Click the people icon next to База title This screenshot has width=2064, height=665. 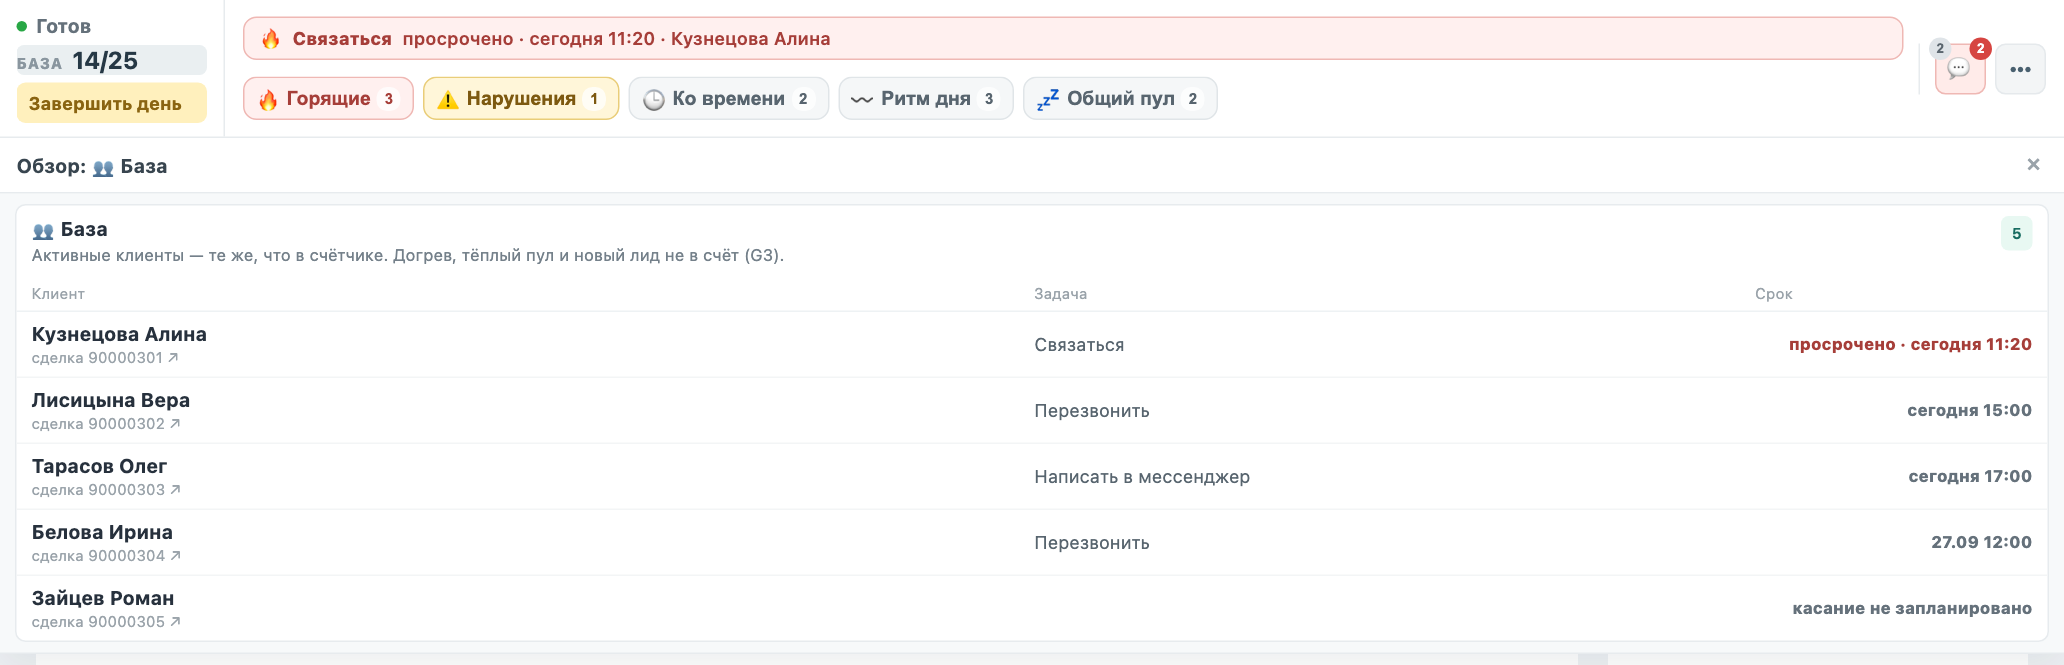(43, 231)
